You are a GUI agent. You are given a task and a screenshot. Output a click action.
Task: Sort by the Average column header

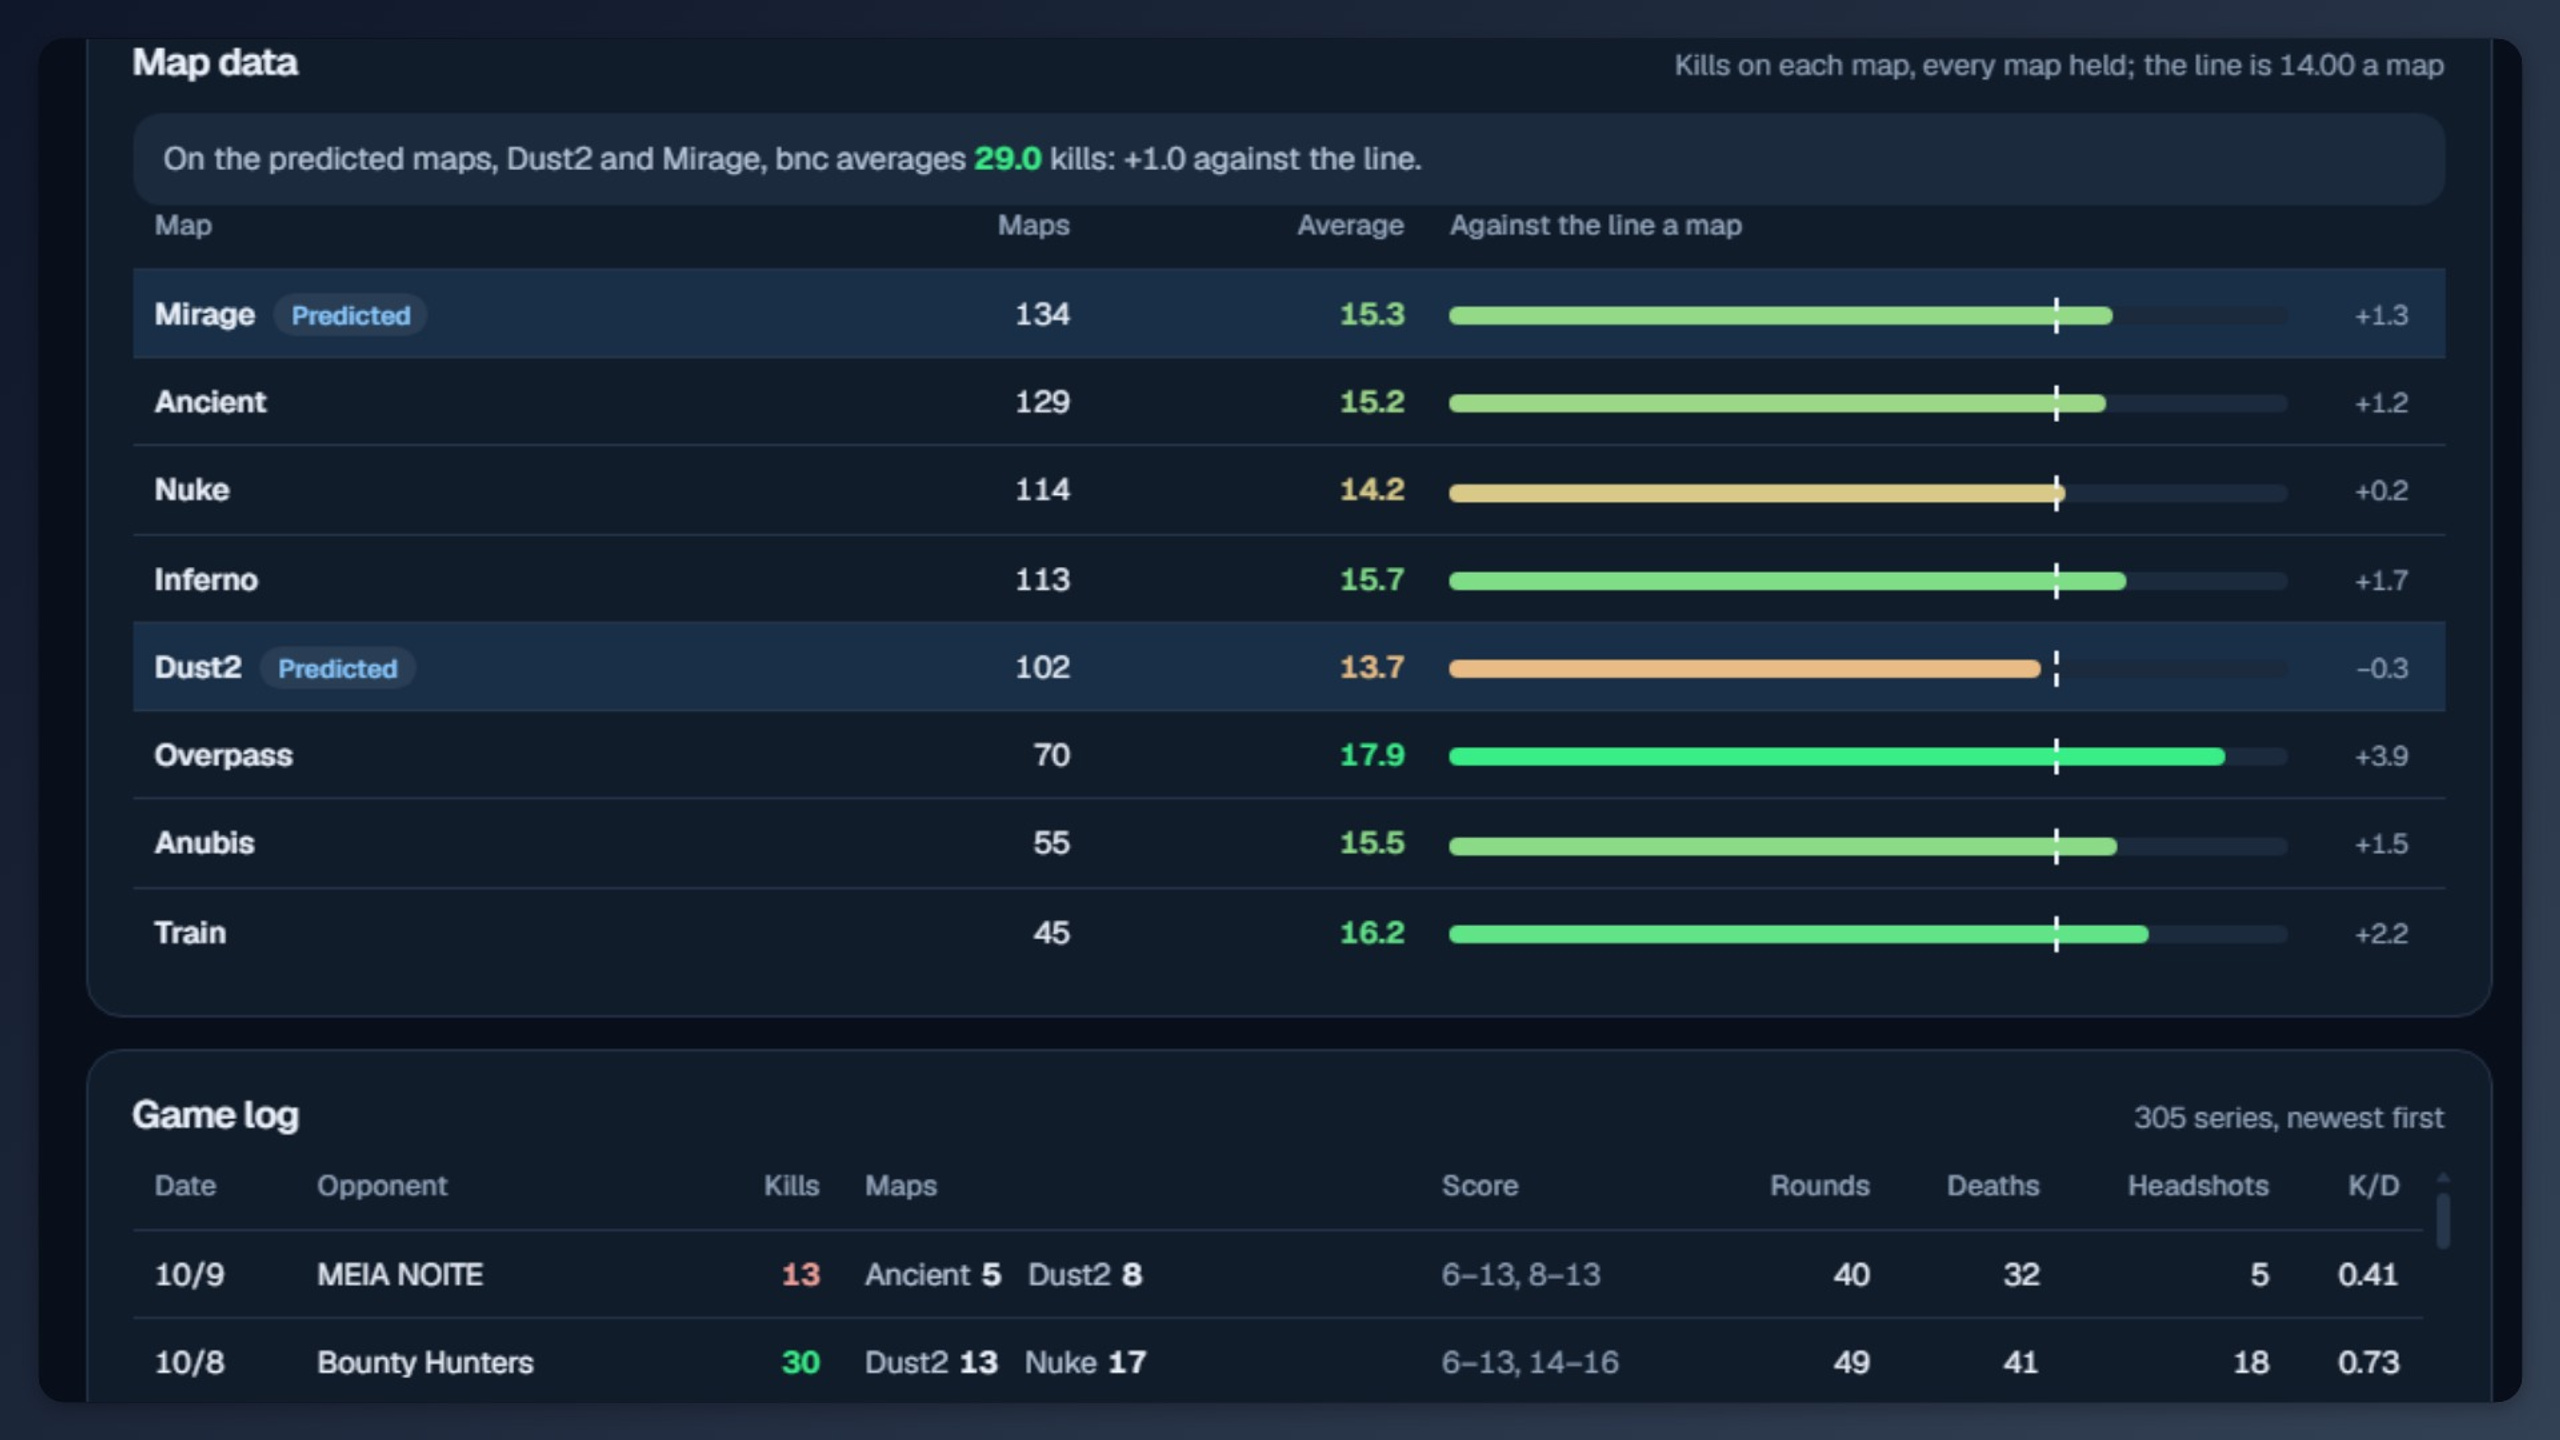tap(1350, 225)
